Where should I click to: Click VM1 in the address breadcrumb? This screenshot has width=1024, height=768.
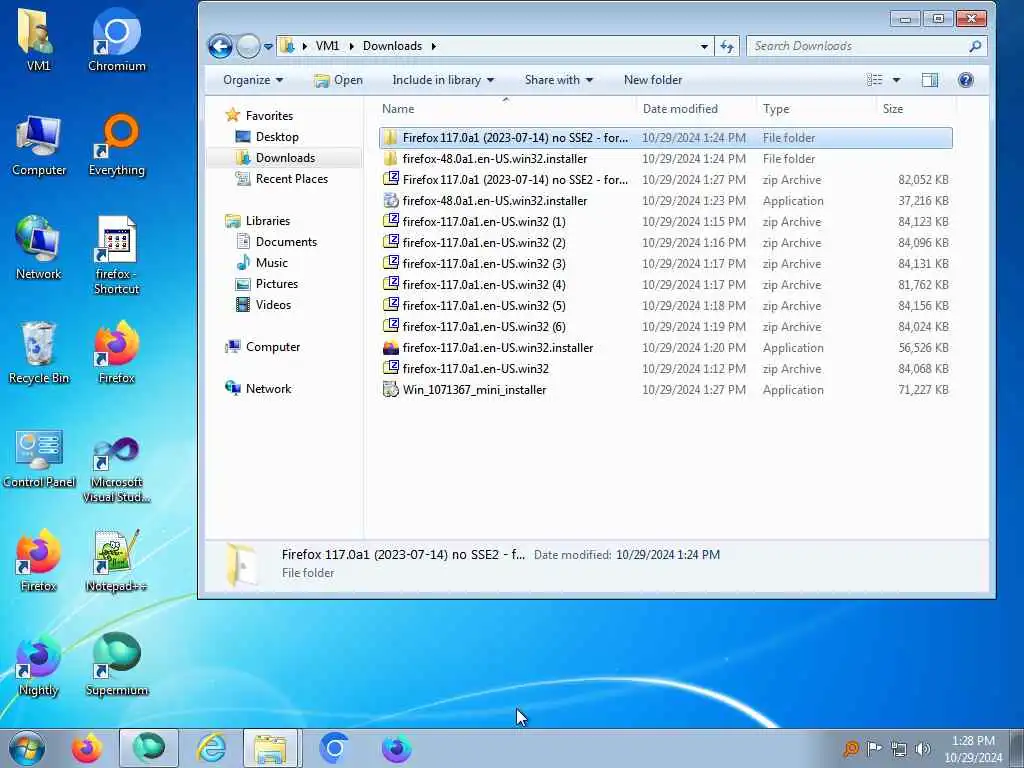[327, 46]
